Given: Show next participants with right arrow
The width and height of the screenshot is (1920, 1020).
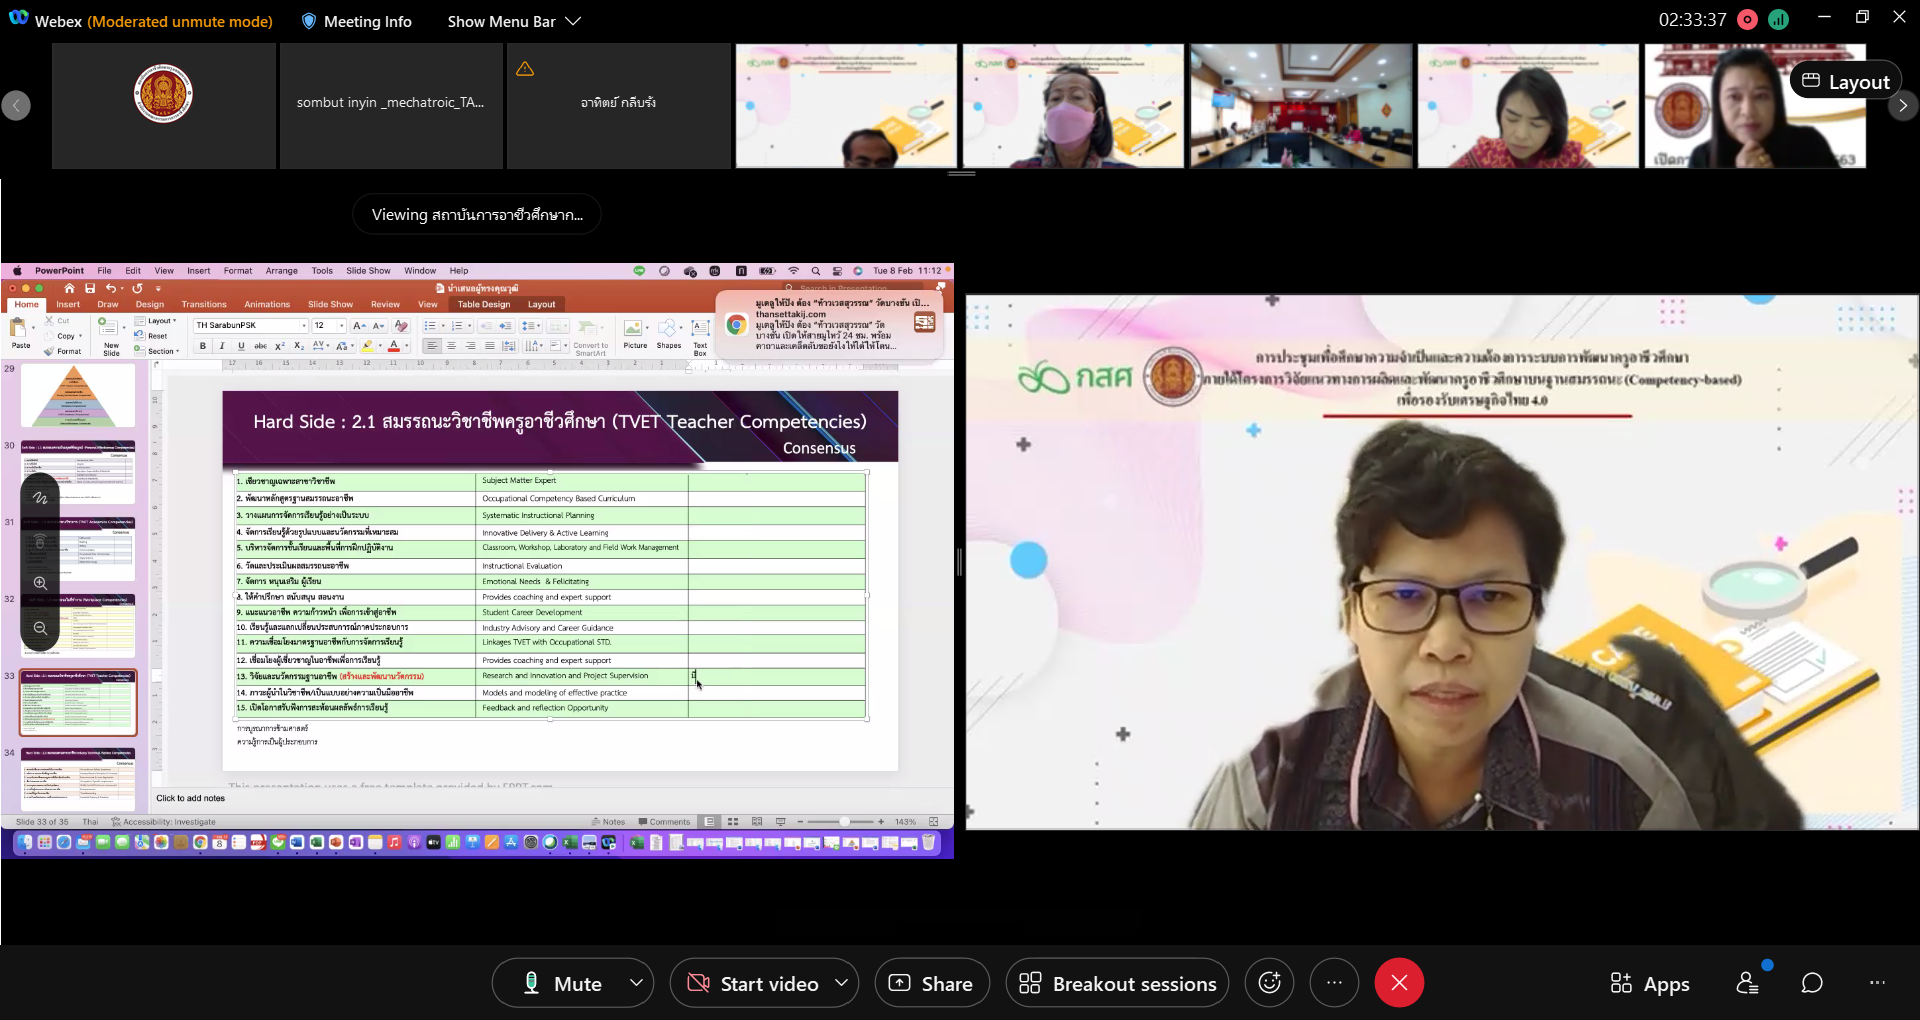Looking at the screenshot, I should point(1903,105).
